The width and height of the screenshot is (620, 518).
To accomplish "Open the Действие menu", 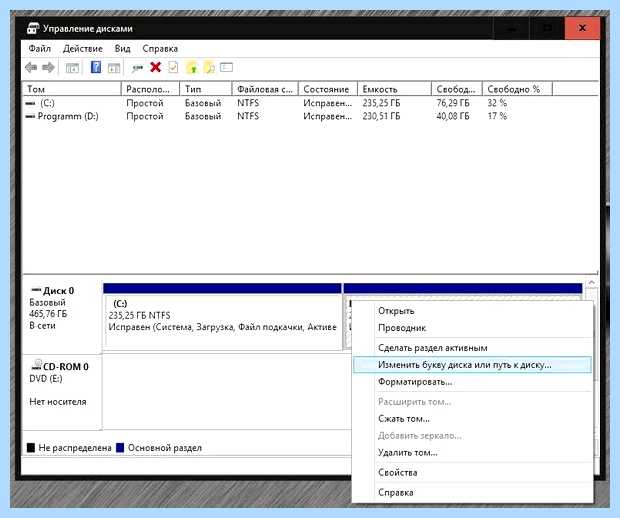I will [x=83, y=49].
